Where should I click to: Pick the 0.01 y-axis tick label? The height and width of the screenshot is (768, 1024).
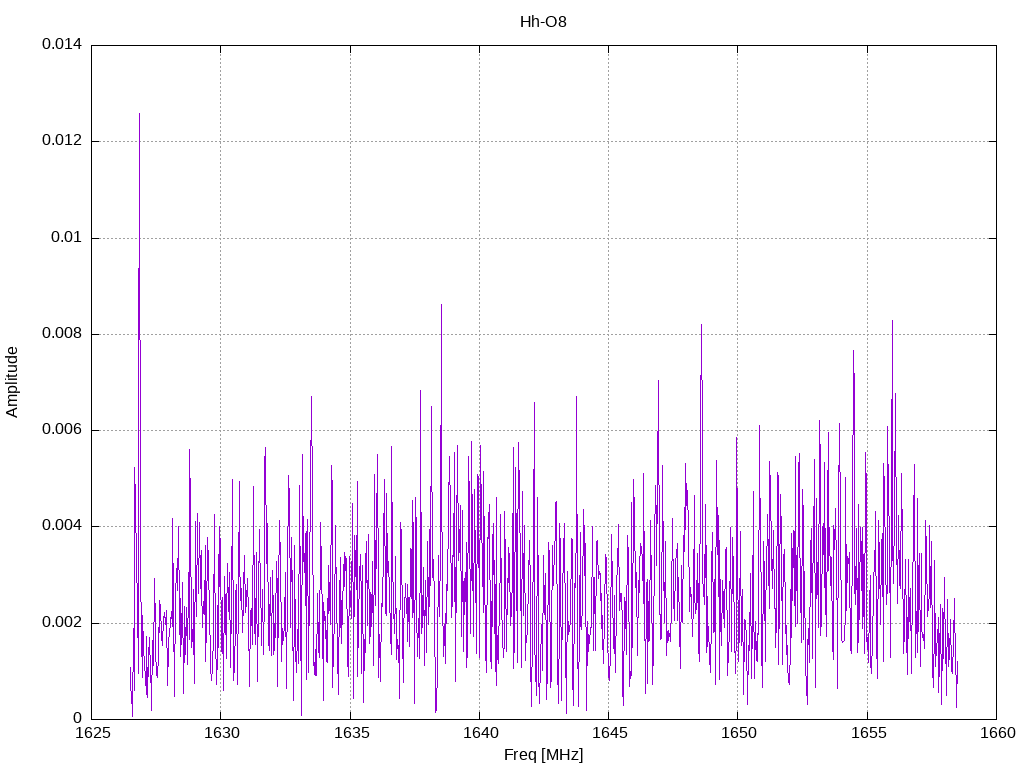(x=65, y=238)
